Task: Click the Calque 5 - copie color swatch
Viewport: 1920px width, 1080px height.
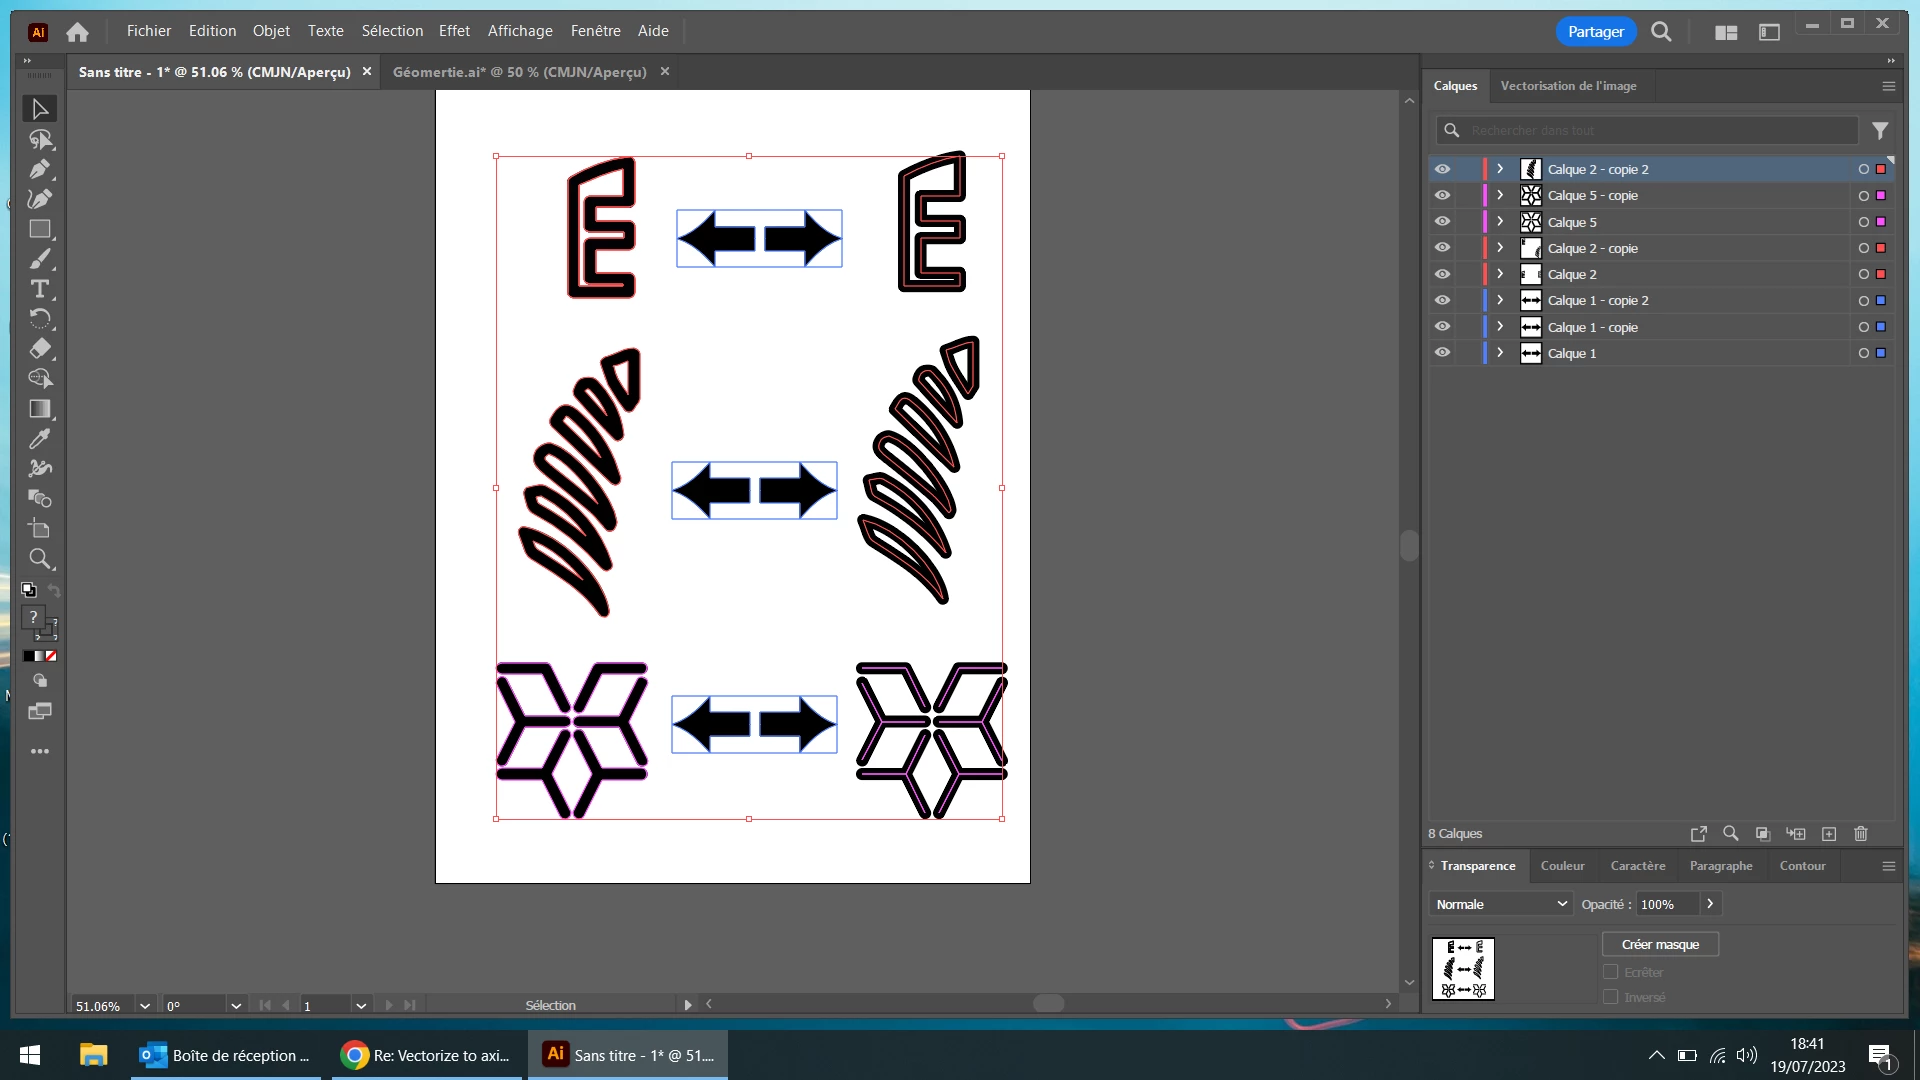Action: pyautogui.click(x=1881, y=196)
